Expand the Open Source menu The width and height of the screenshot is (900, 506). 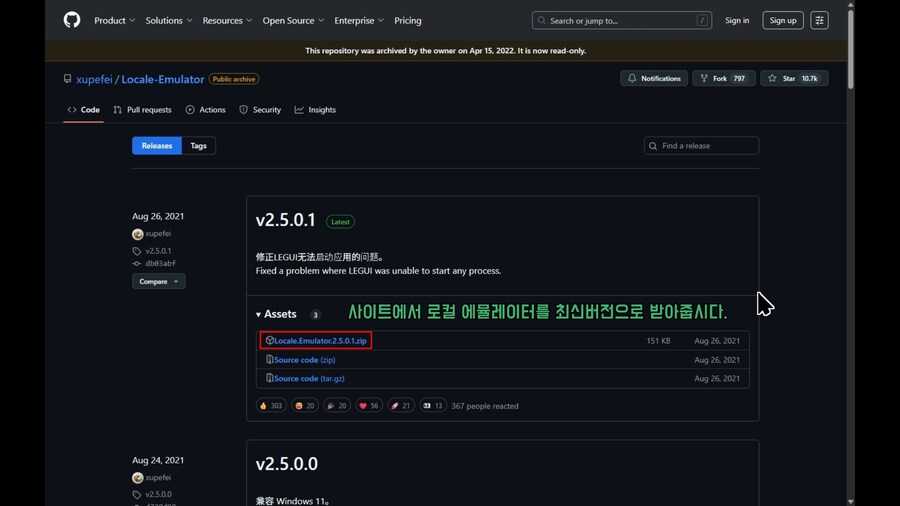pyautogui.click(x=293, y=21)
